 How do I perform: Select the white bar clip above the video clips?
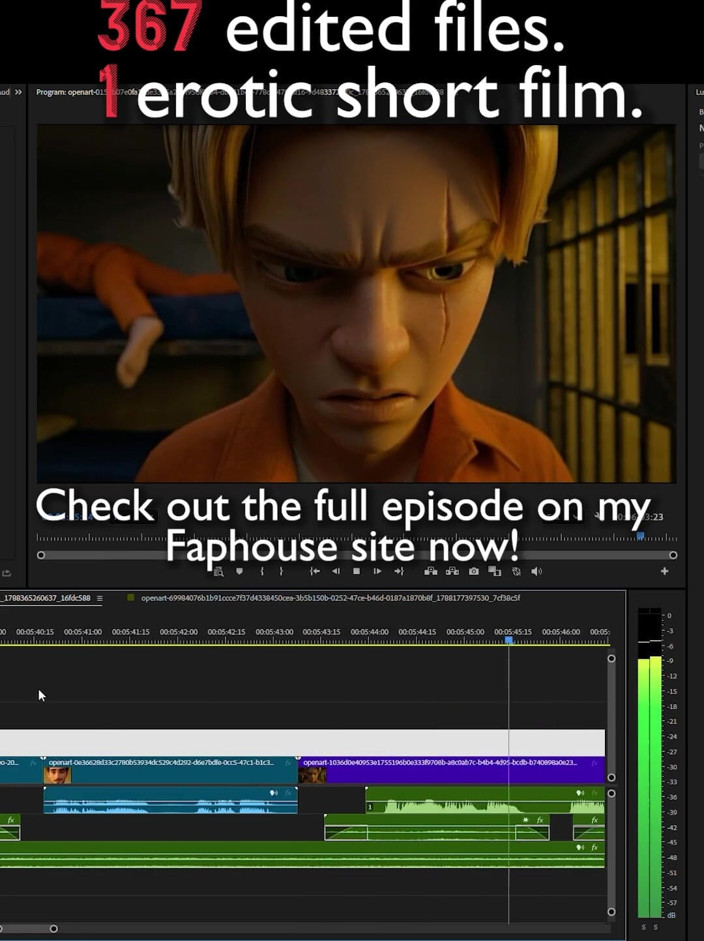pos(302,742)
